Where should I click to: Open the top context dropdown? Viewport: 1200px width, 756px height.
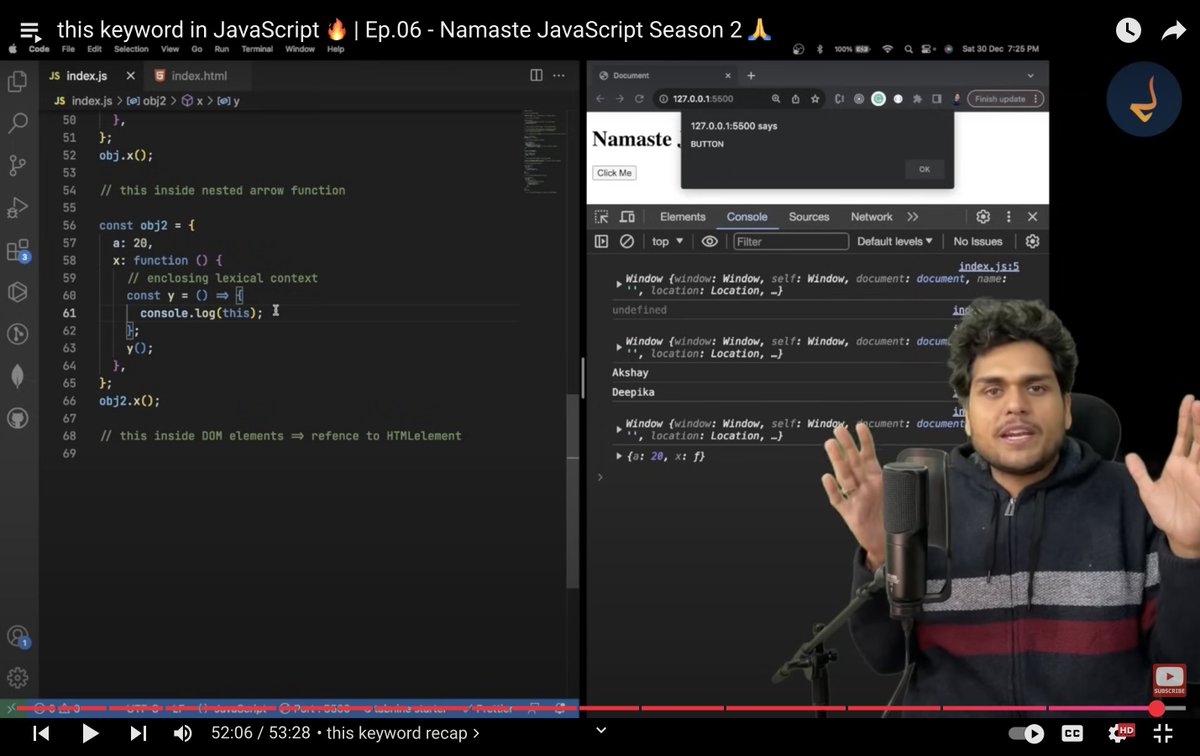[668, 241]
